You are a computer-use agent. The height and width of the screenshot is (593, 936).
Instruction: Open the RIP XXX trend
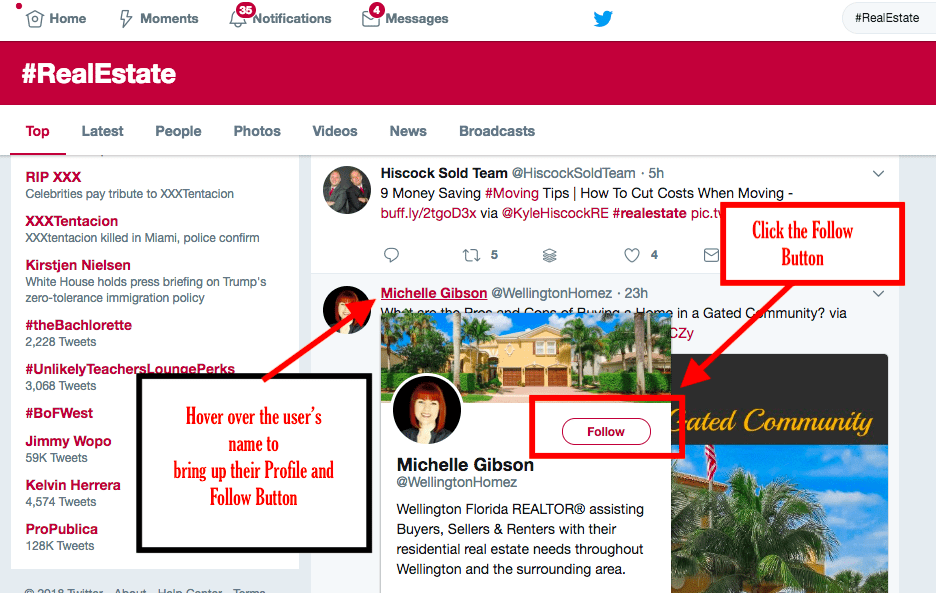tap(53, 177)
